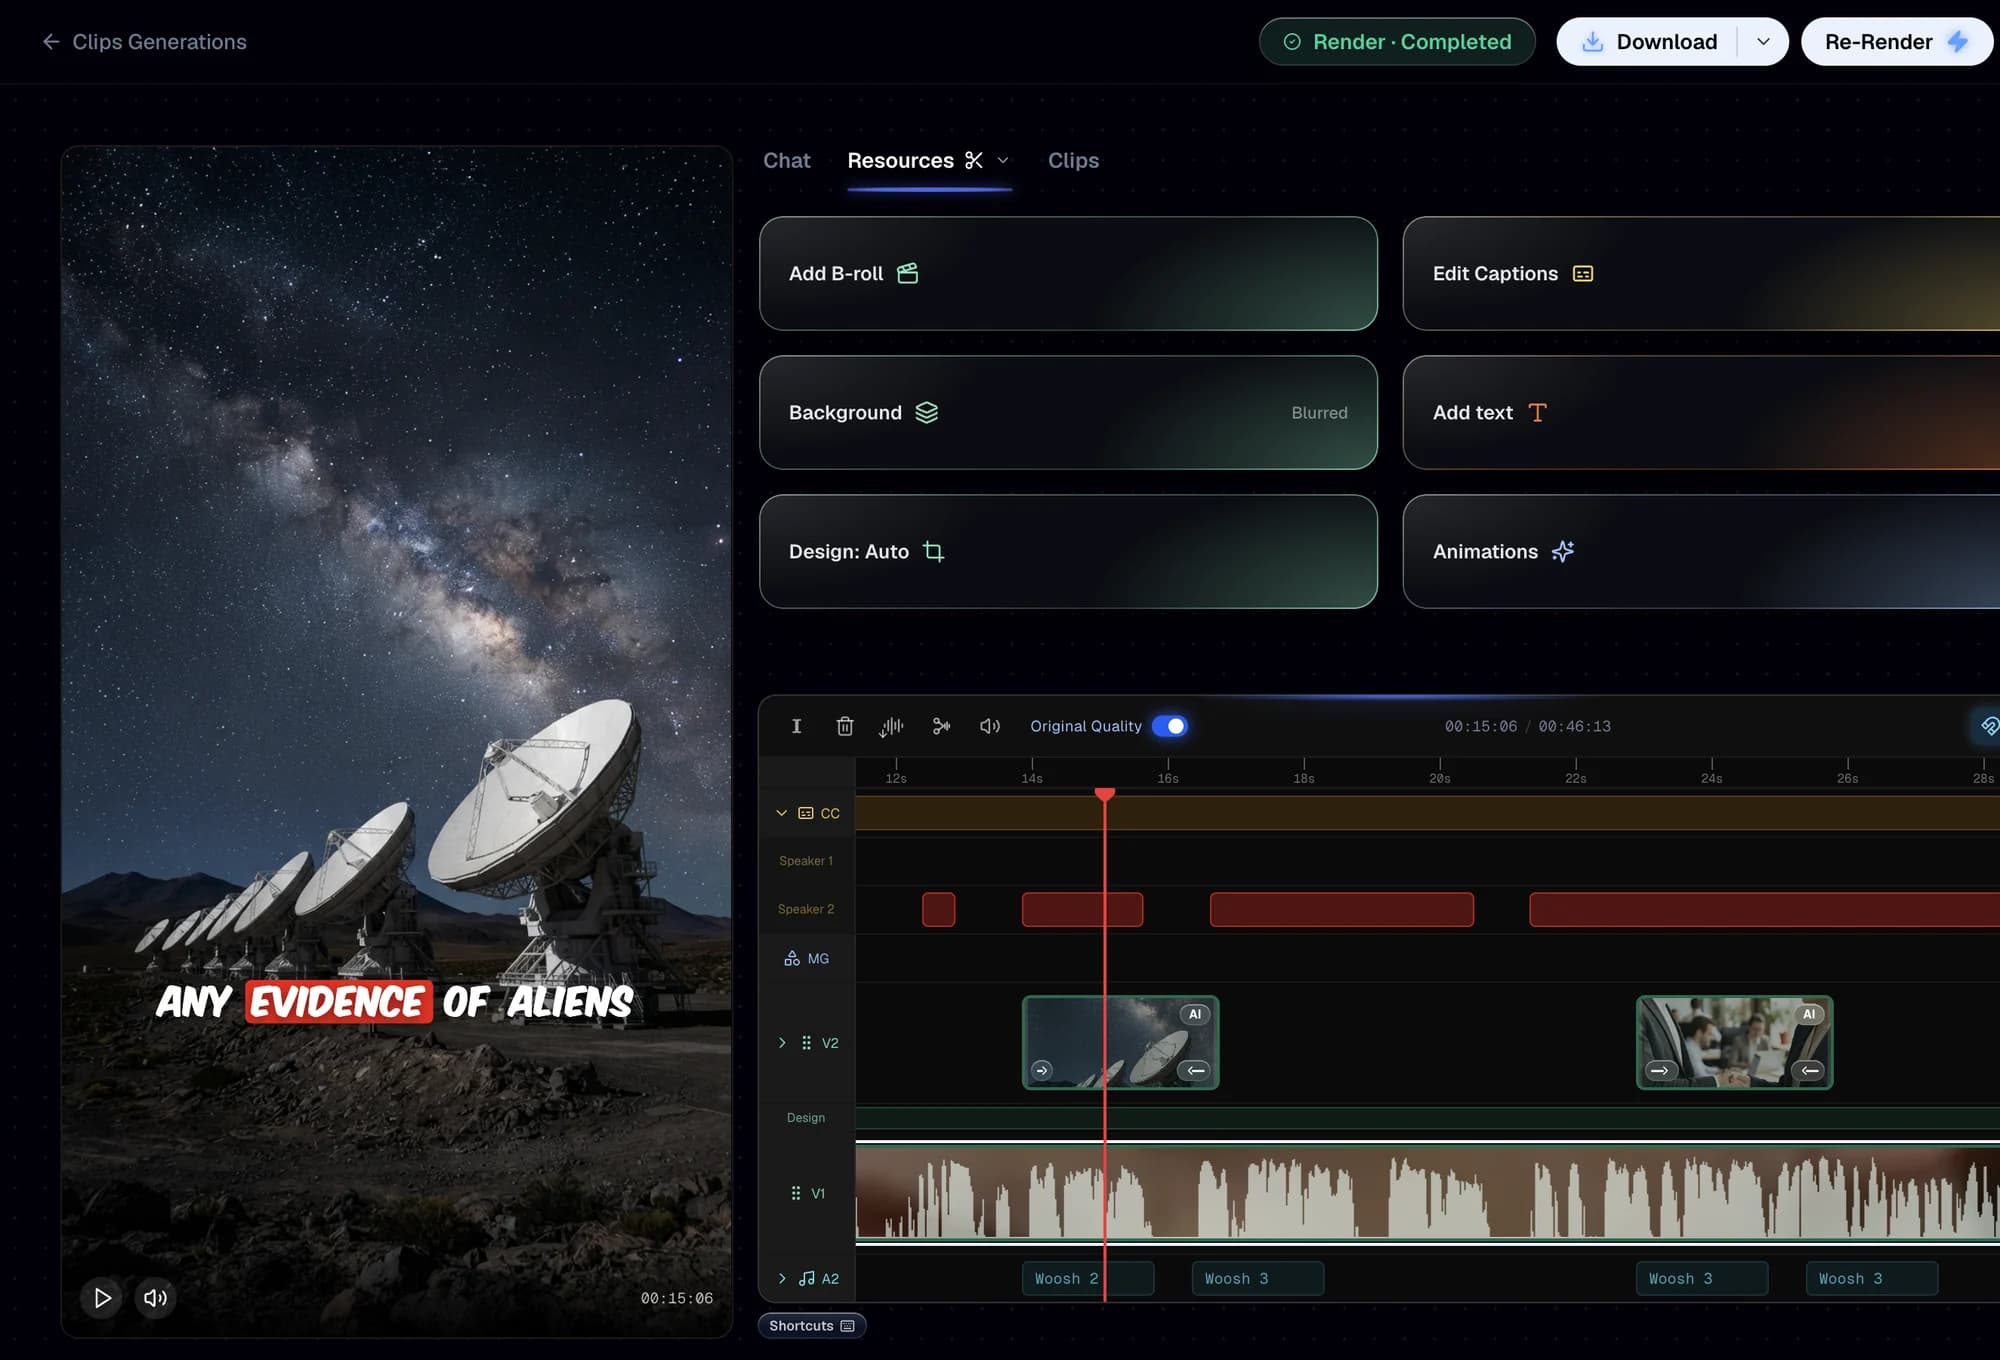2000x1360 pixels.
Task: Click the left arrow handle on satellite clip
Action: (x=1195, y=1071)
